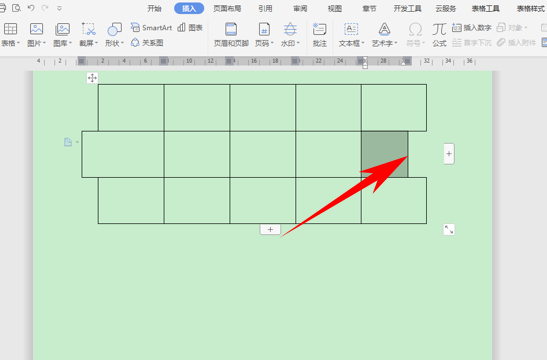Add a row with bottom plus button
Image resolution: width=547 pixels, height=360 pixels.
tap(270, 230)
